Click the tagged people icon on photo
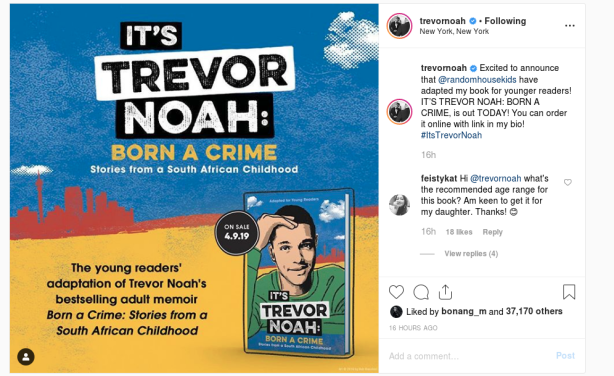The image size is (614, 376). (x=26, y=357)
